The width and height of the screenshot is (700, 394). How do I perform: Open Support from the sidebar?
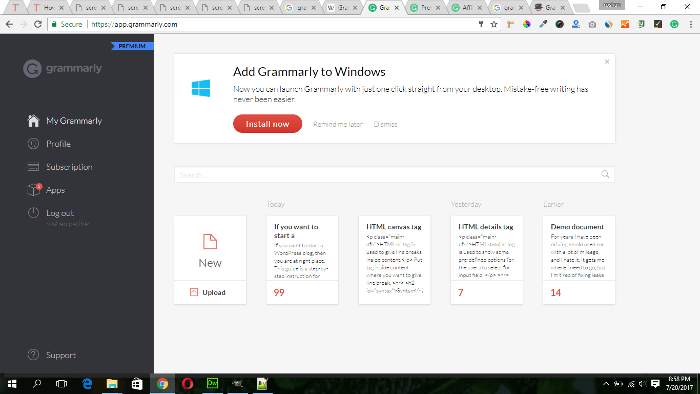61,355
